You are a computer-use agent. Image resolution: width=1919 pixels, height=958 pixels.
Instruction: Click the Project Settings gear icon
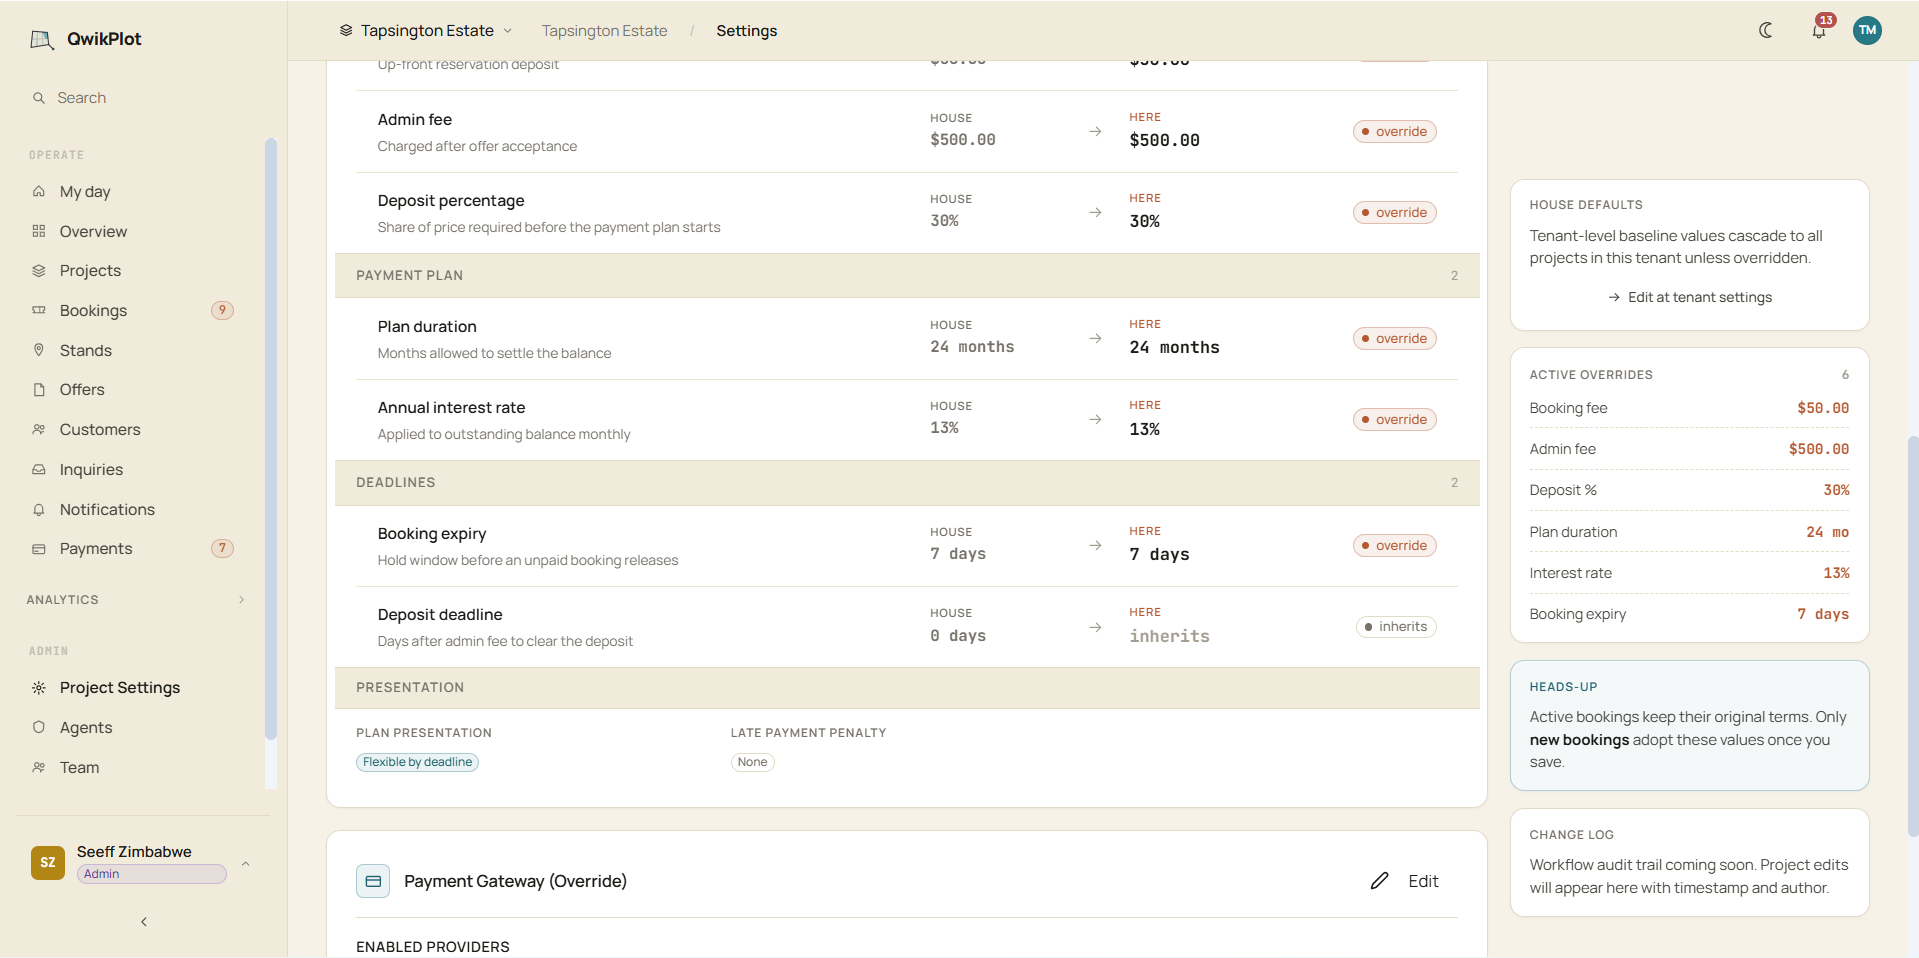pyautogui.click(x=39, y=688)
